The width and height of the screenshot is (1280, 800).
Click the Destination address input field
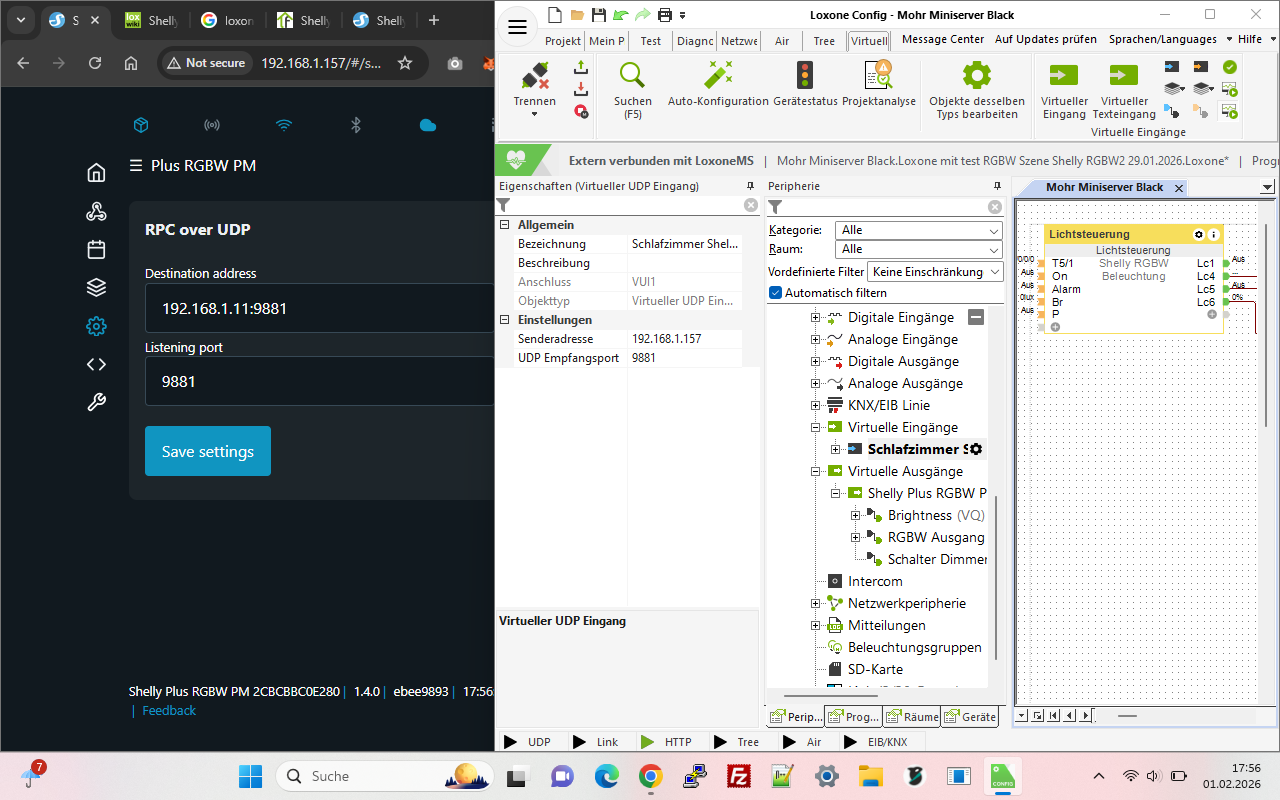click(x=320, y=309)
